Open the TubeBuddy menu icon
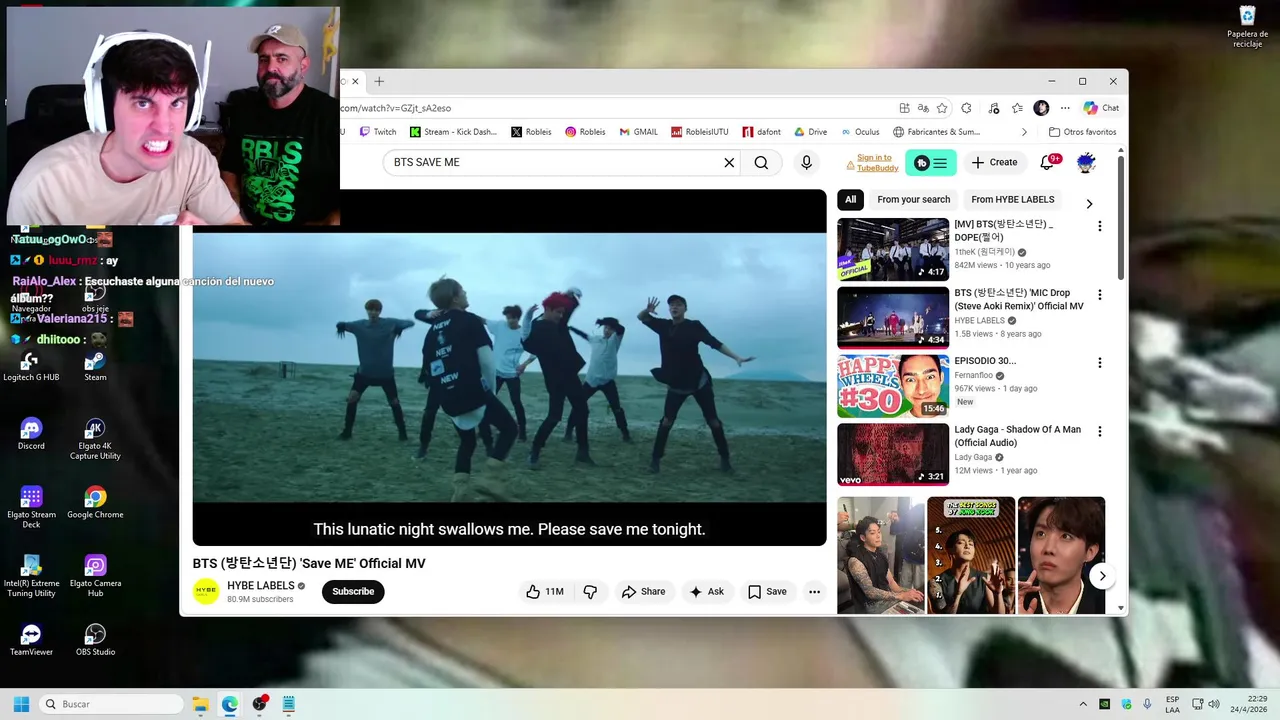The width and height of the screenshot is (1280, 720). [930, 162]
